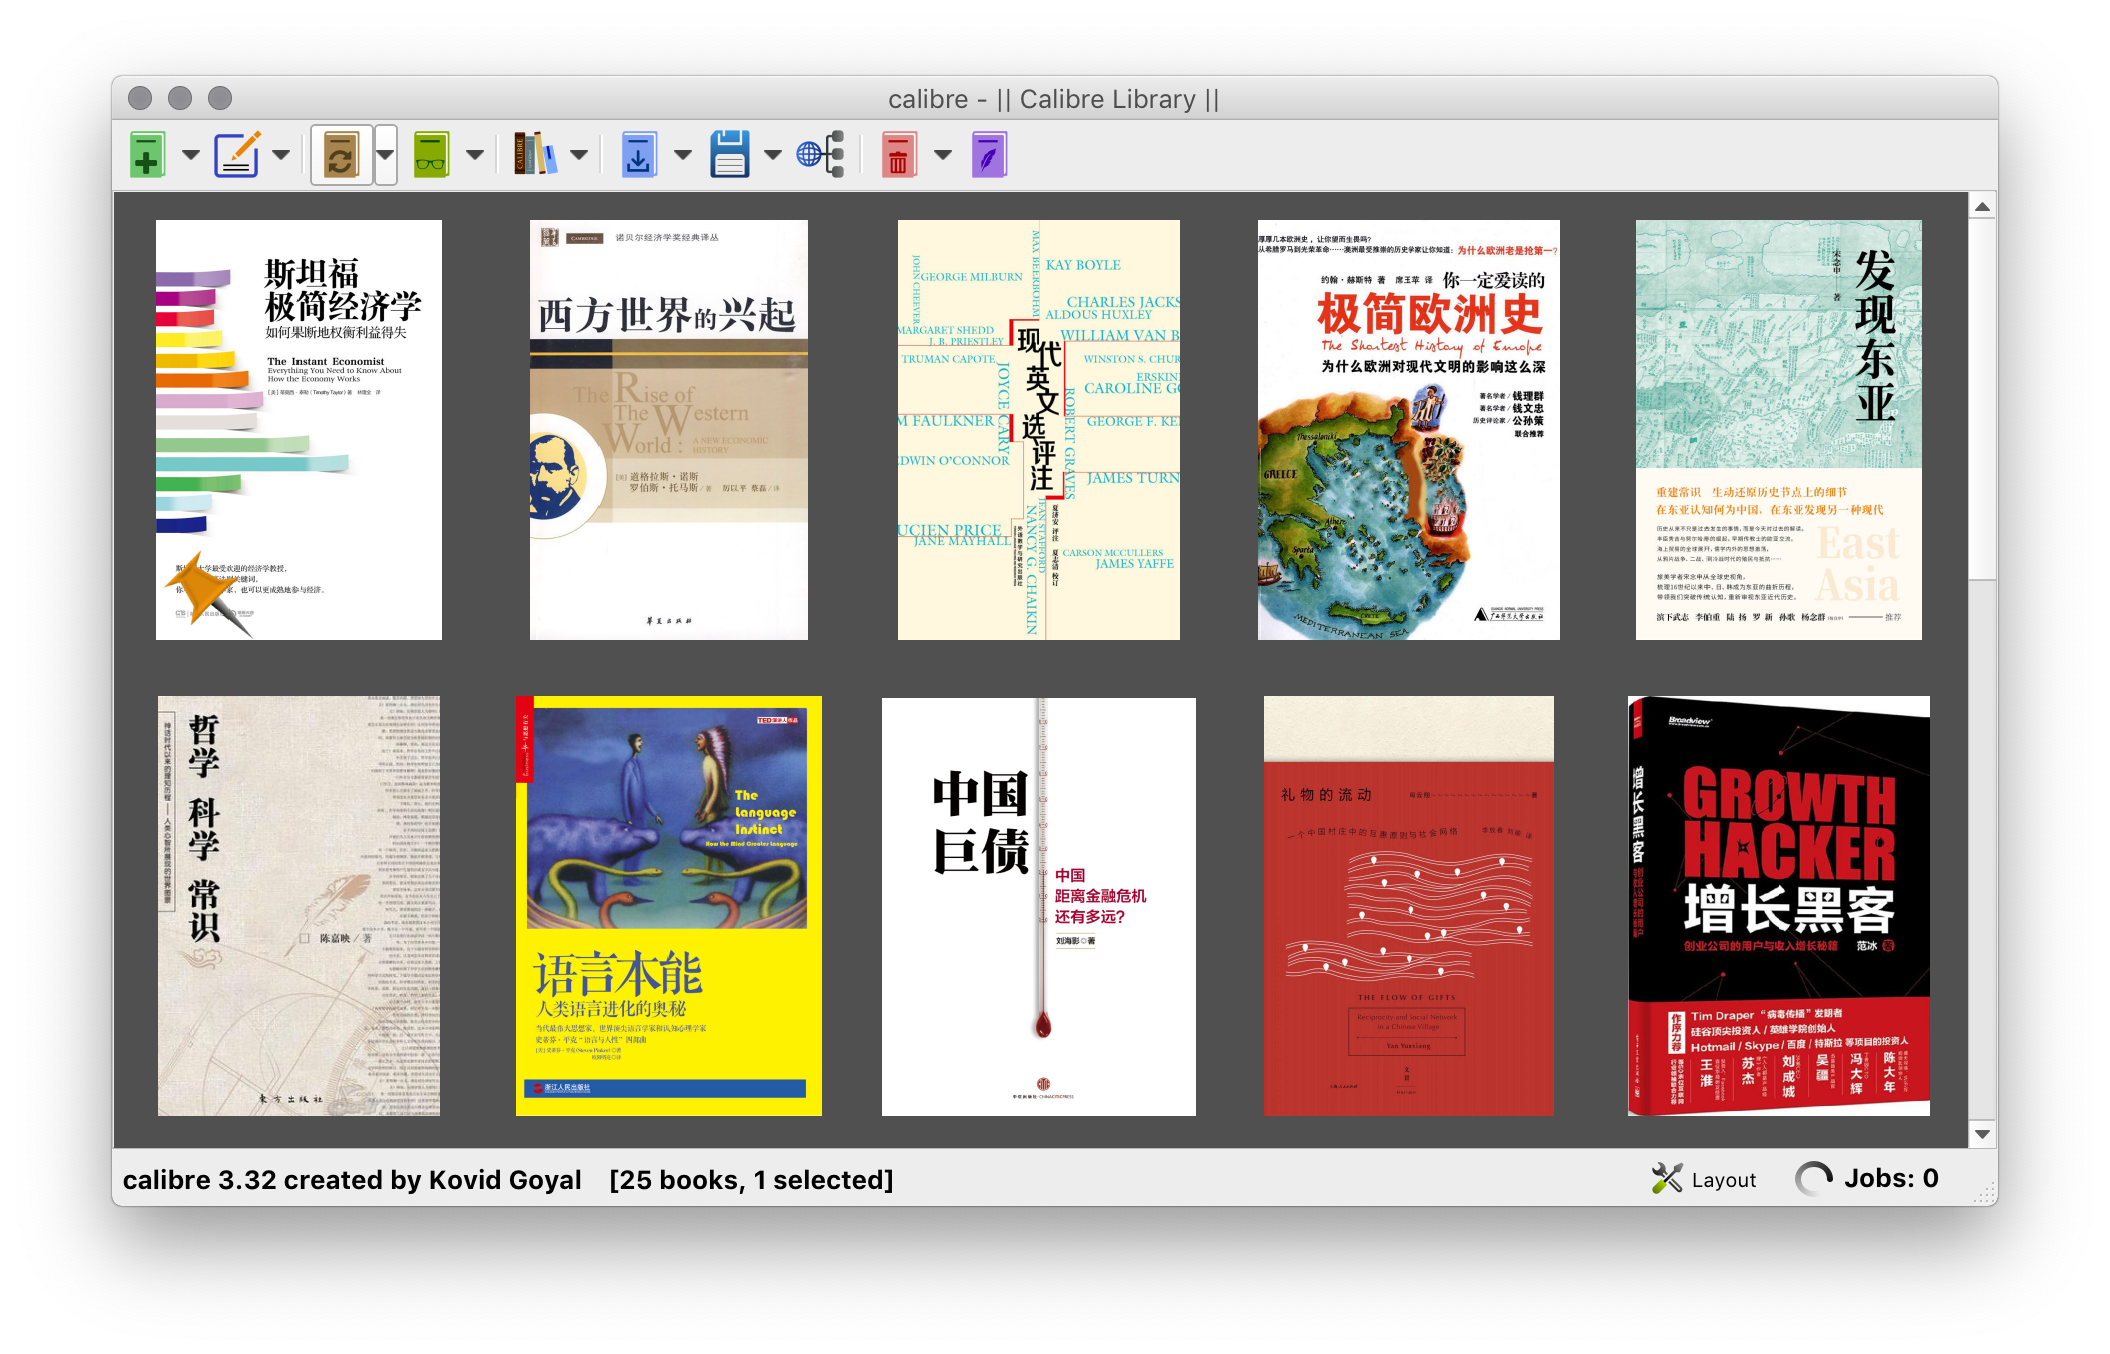Open the Edit metadata tool
The height and width of the screenshot is (1354, 2110).
point(238,154)
